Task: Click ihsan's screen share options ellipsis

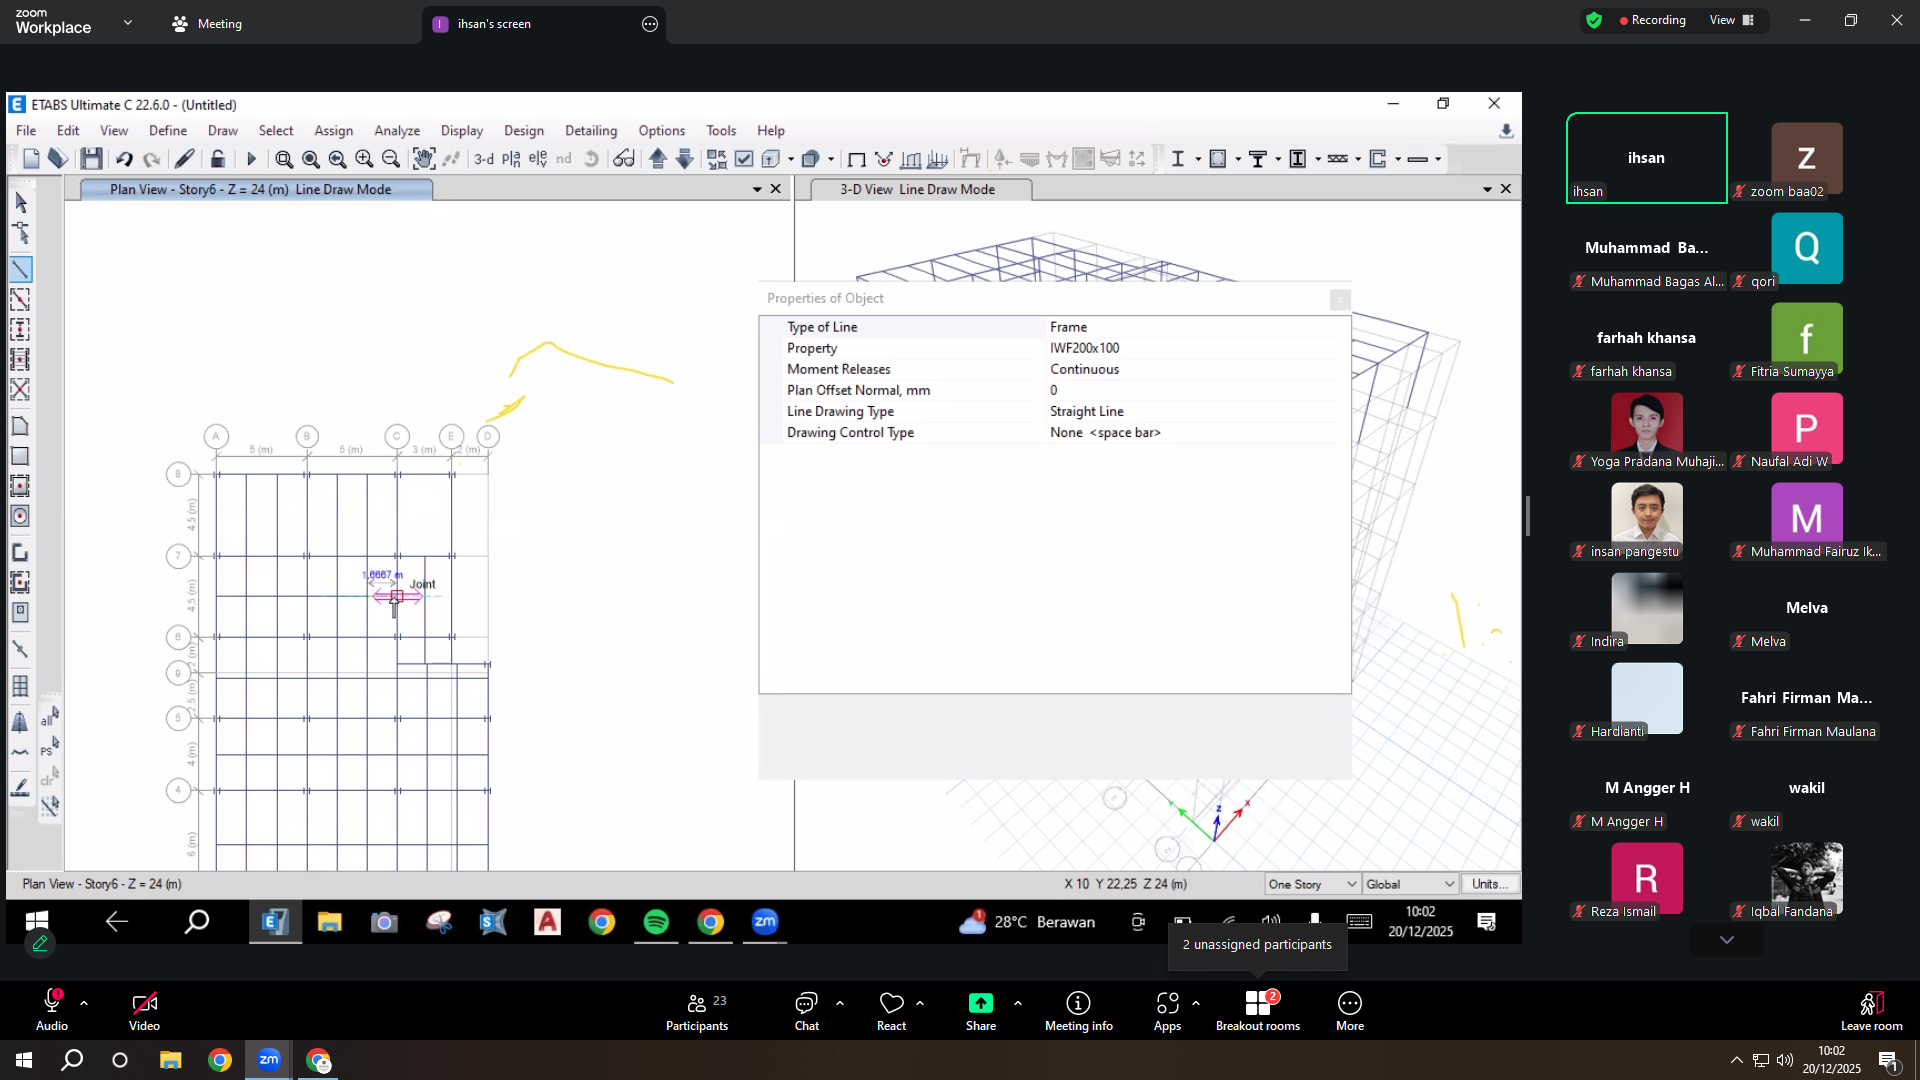Action: [650, 24]
